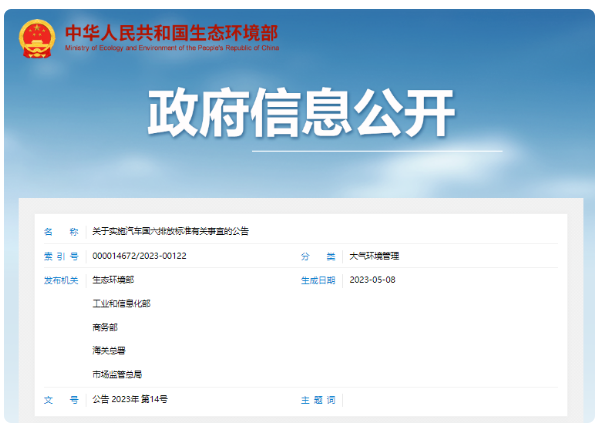This screenshot has height=436, width=599.
Task: Select index number 000014672/2023-00122
Action: tap(139, 256)
